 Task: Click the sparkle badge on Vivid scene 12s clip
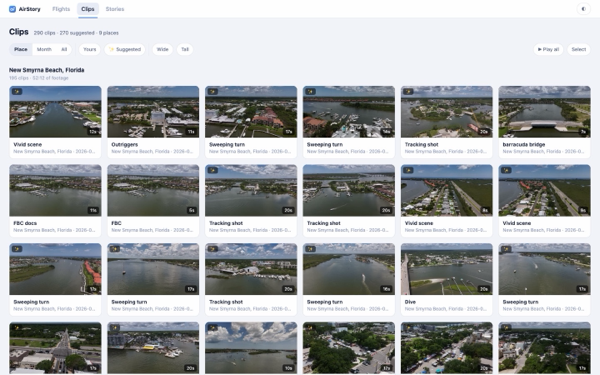click(x=17, y=92)
